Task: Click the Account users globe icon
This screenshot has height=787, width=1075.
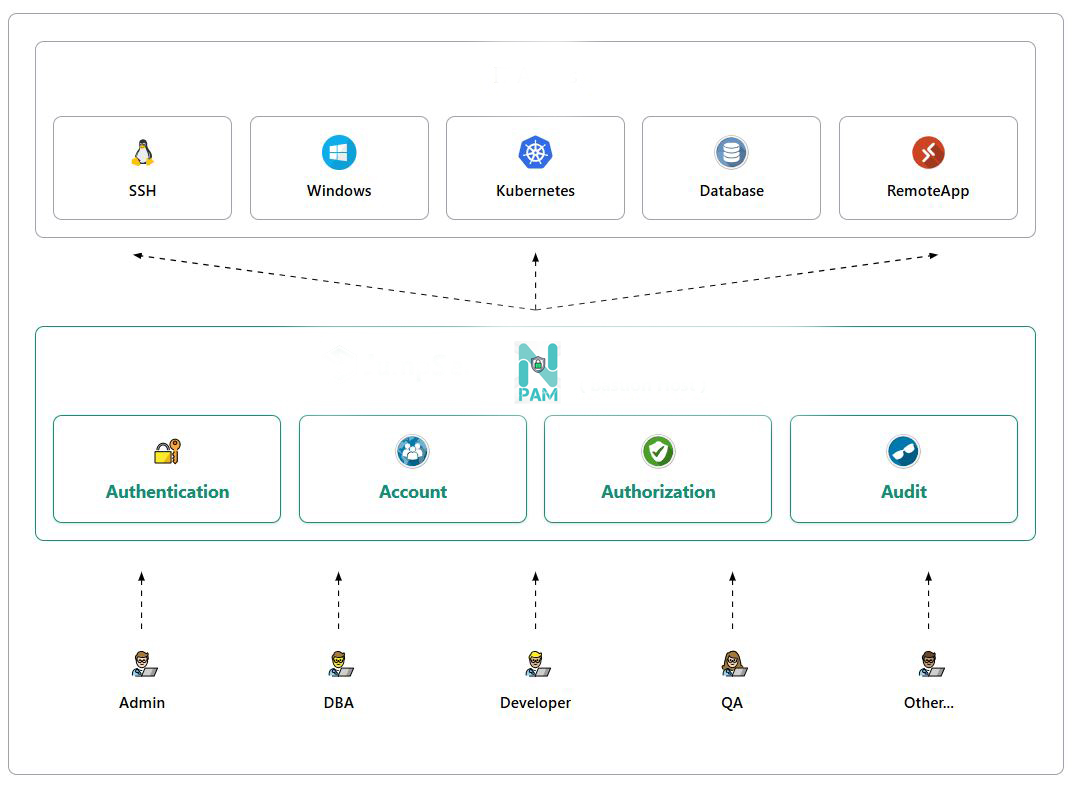Action: pyautogui.click(x=412, y=452)
